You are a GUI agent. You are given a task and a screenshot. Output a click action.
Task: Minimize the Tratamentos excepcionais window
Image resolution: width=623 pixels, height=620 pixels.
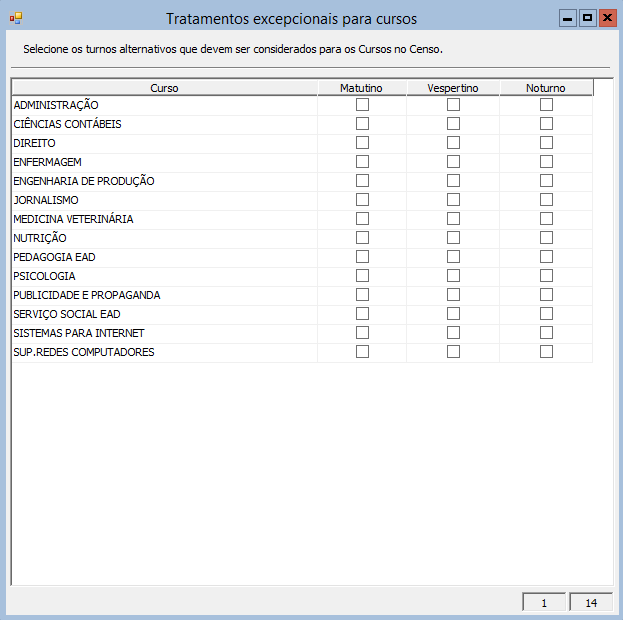[568, 18]
